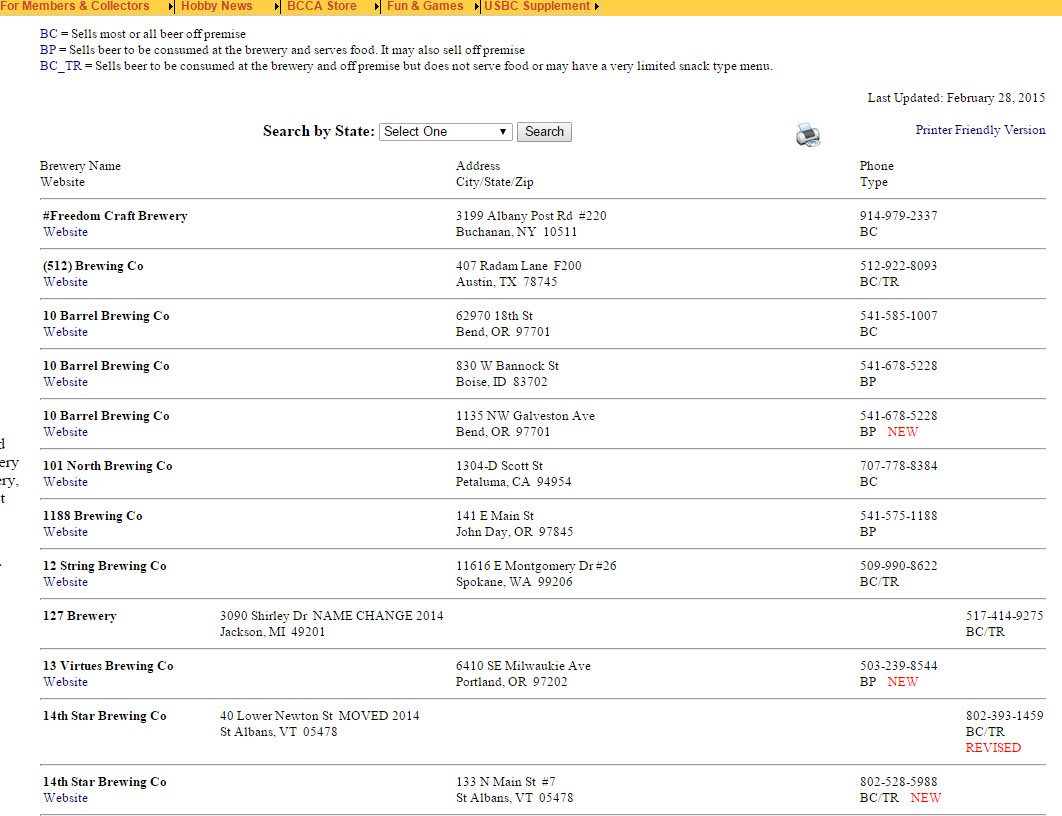Click phone number 707-778-8384
This screenshot has height=816, width=1062.
coord(899,466)
